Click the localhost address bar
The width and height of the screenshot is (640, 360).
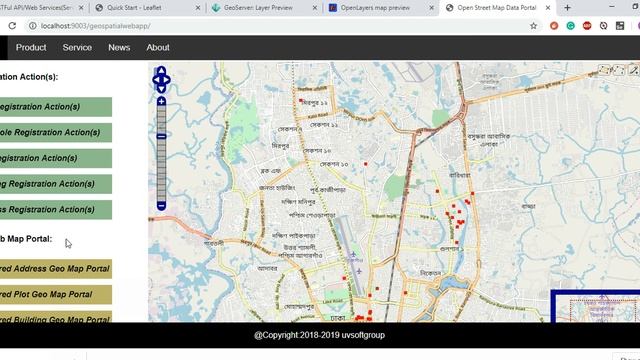[x=282, y=26]
